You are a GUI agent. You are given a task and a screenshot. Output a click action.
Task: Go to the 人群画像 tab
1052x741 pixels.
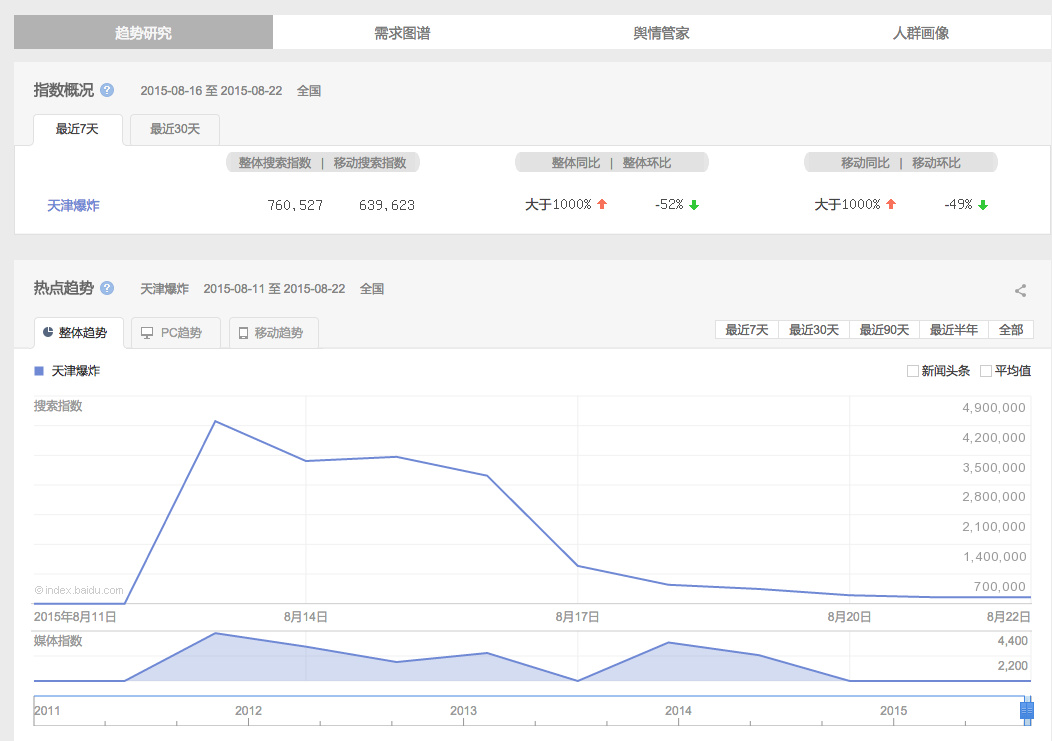920,33
